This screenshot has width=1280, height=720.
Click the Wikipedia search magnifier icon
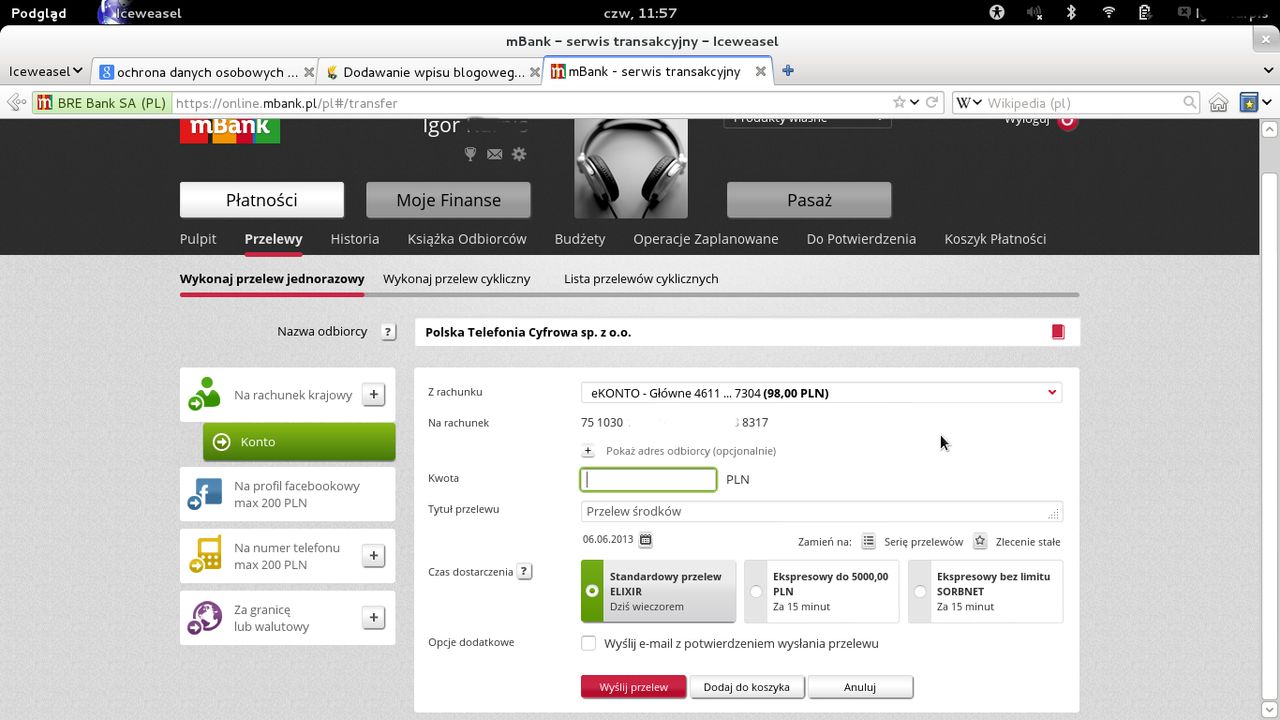tap(1190, 102)
